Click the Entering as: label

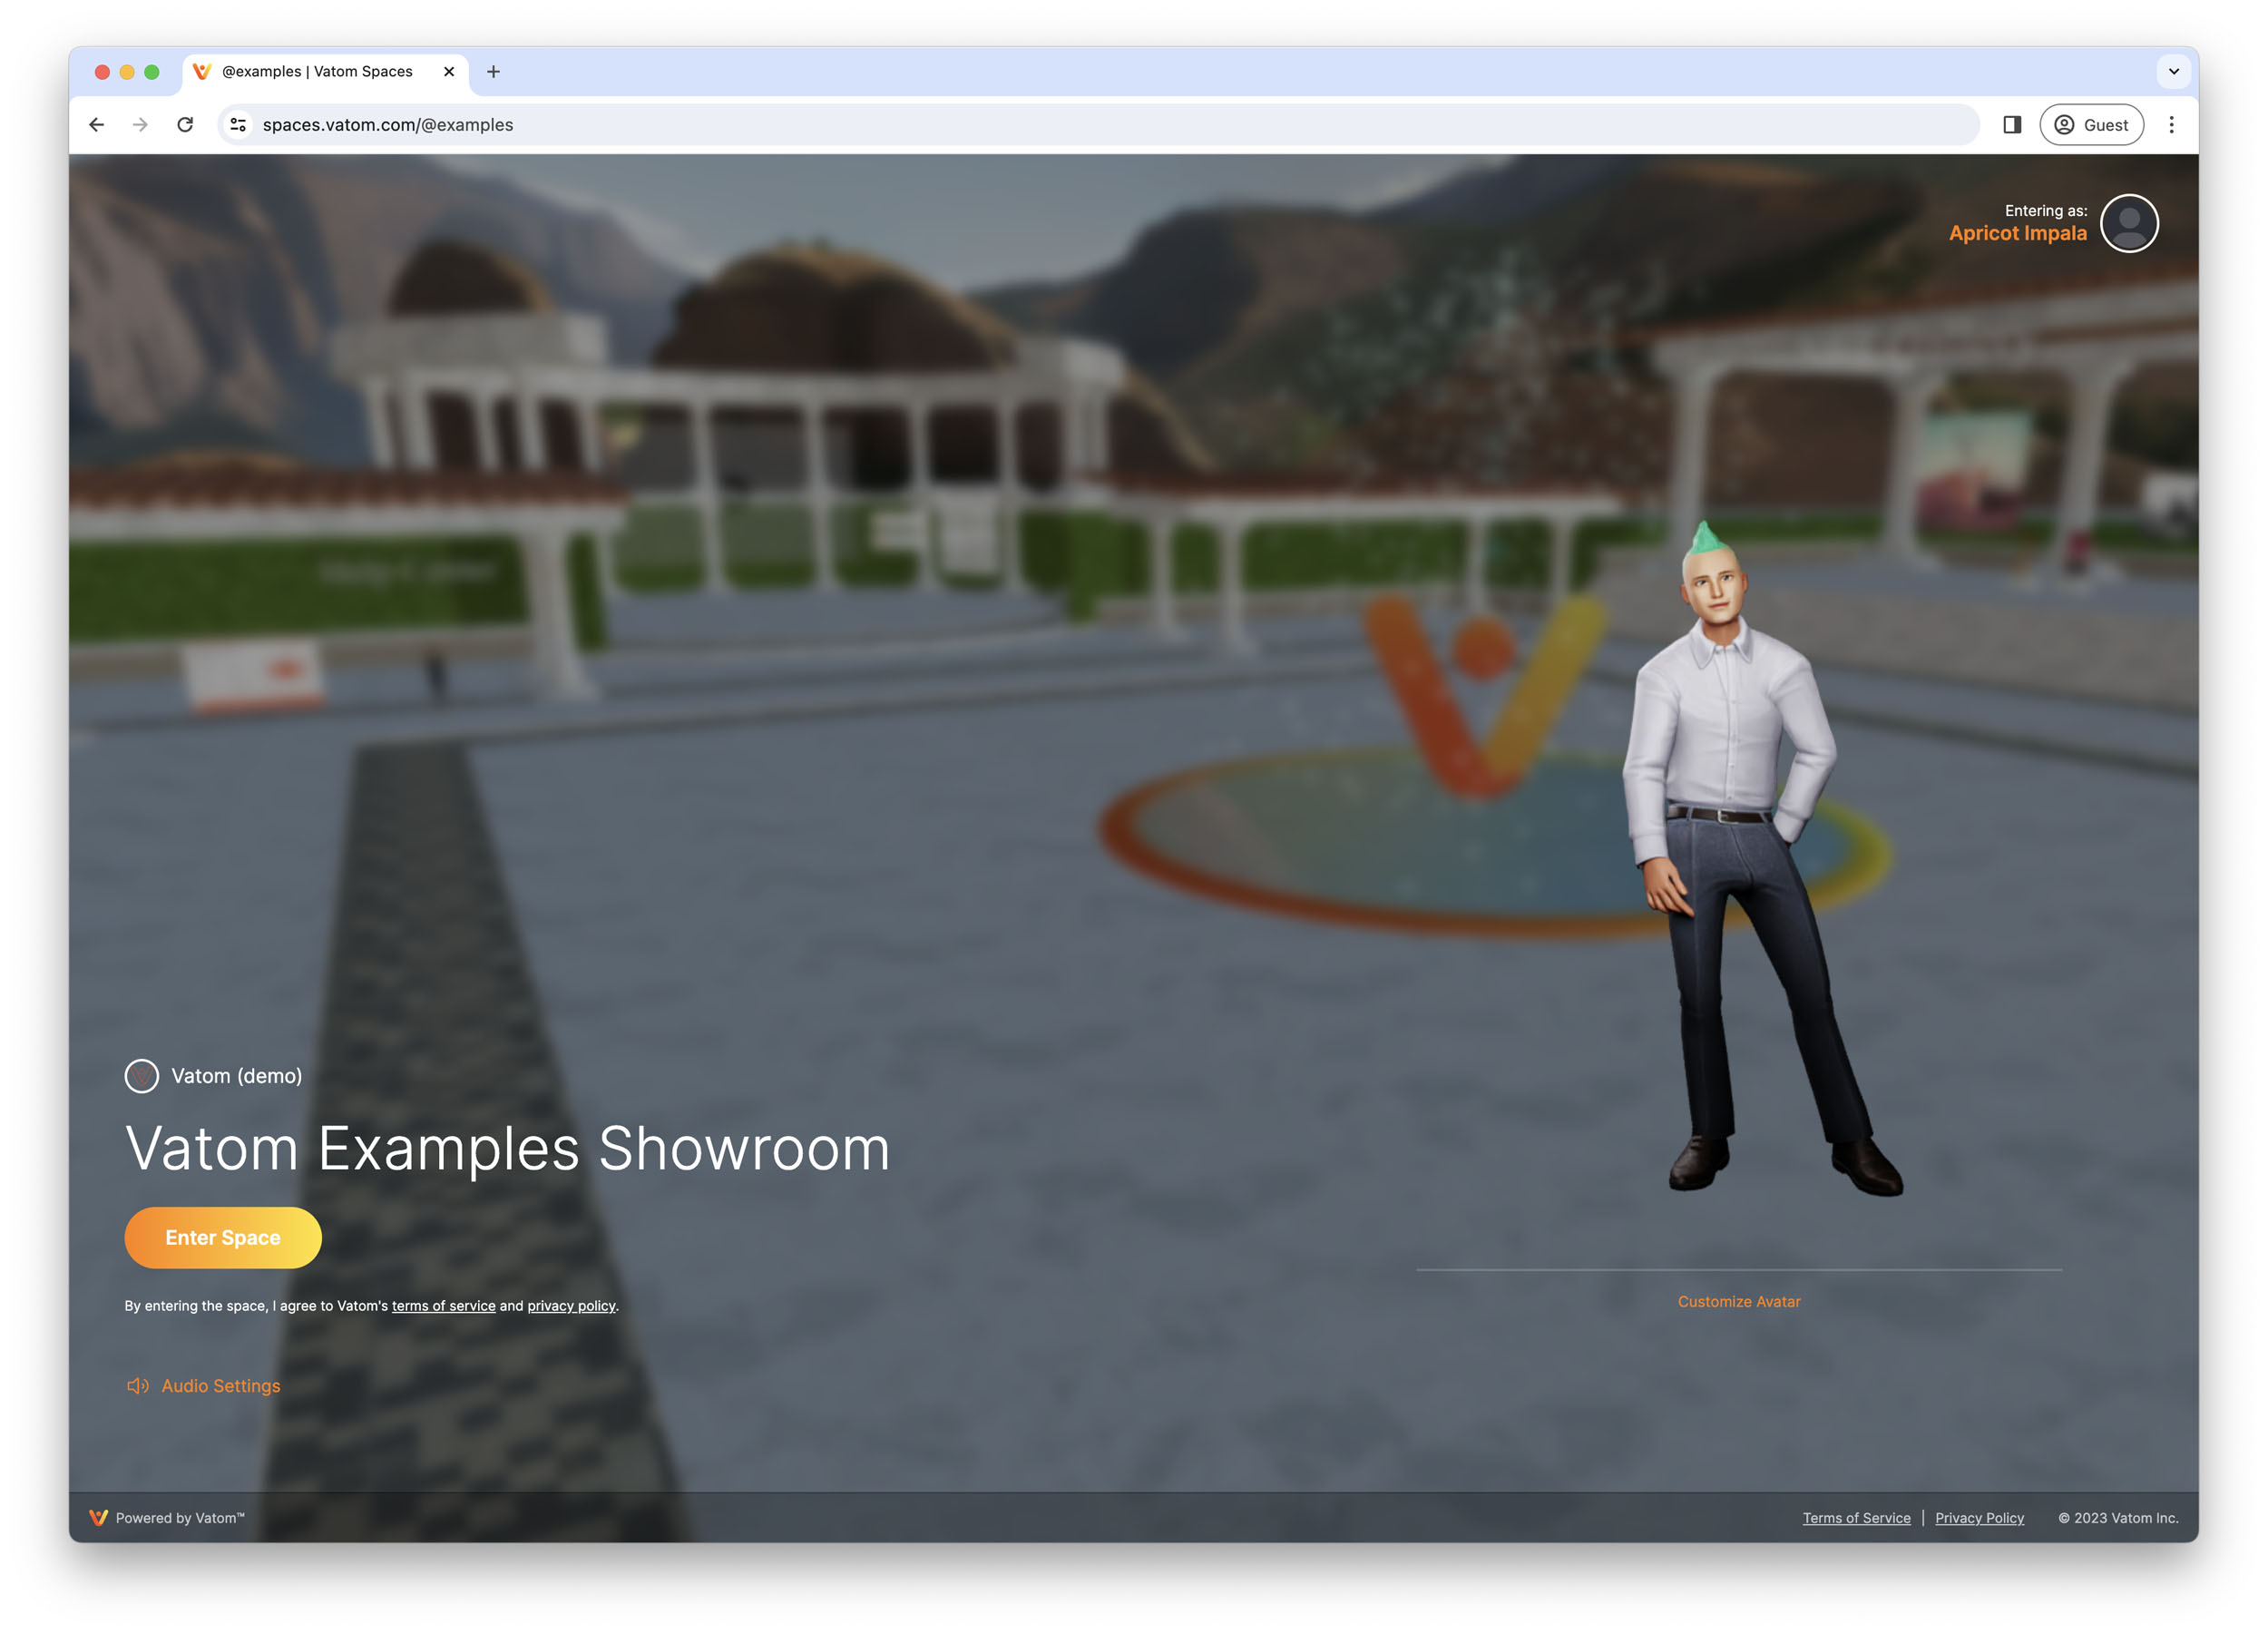[2046, 211]
